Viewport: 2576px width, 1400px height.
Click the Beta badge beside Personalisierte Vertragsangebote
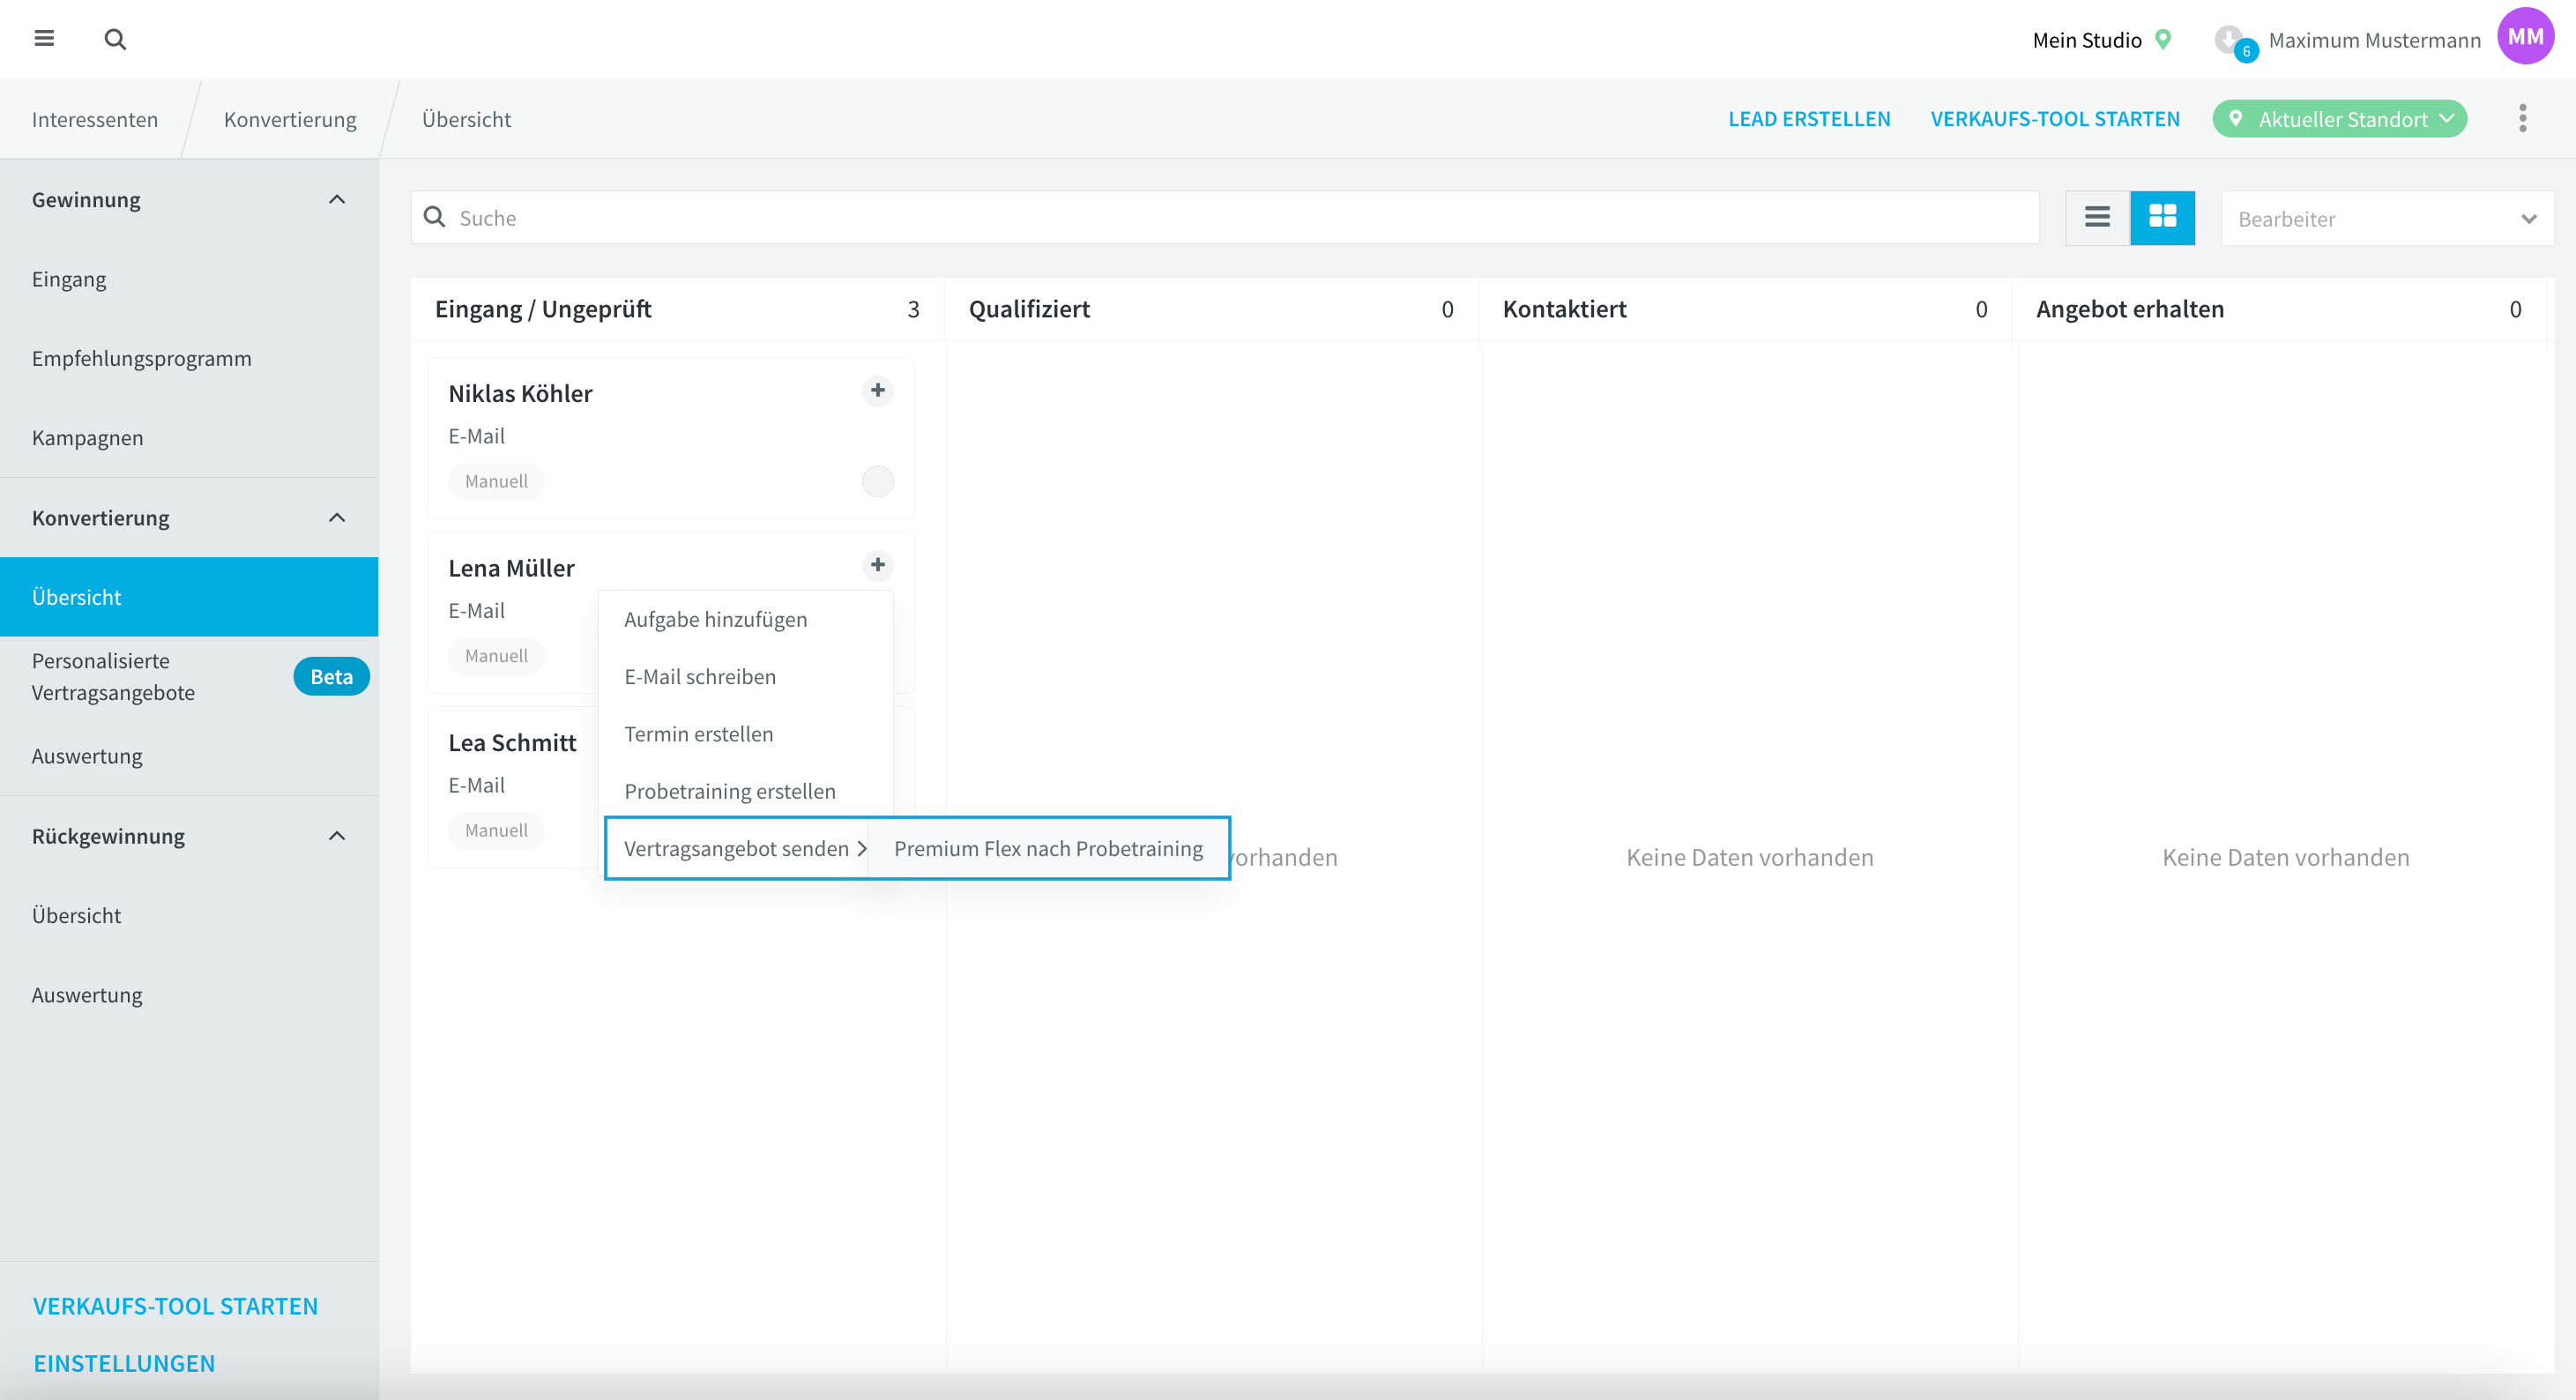coord(331,677)
